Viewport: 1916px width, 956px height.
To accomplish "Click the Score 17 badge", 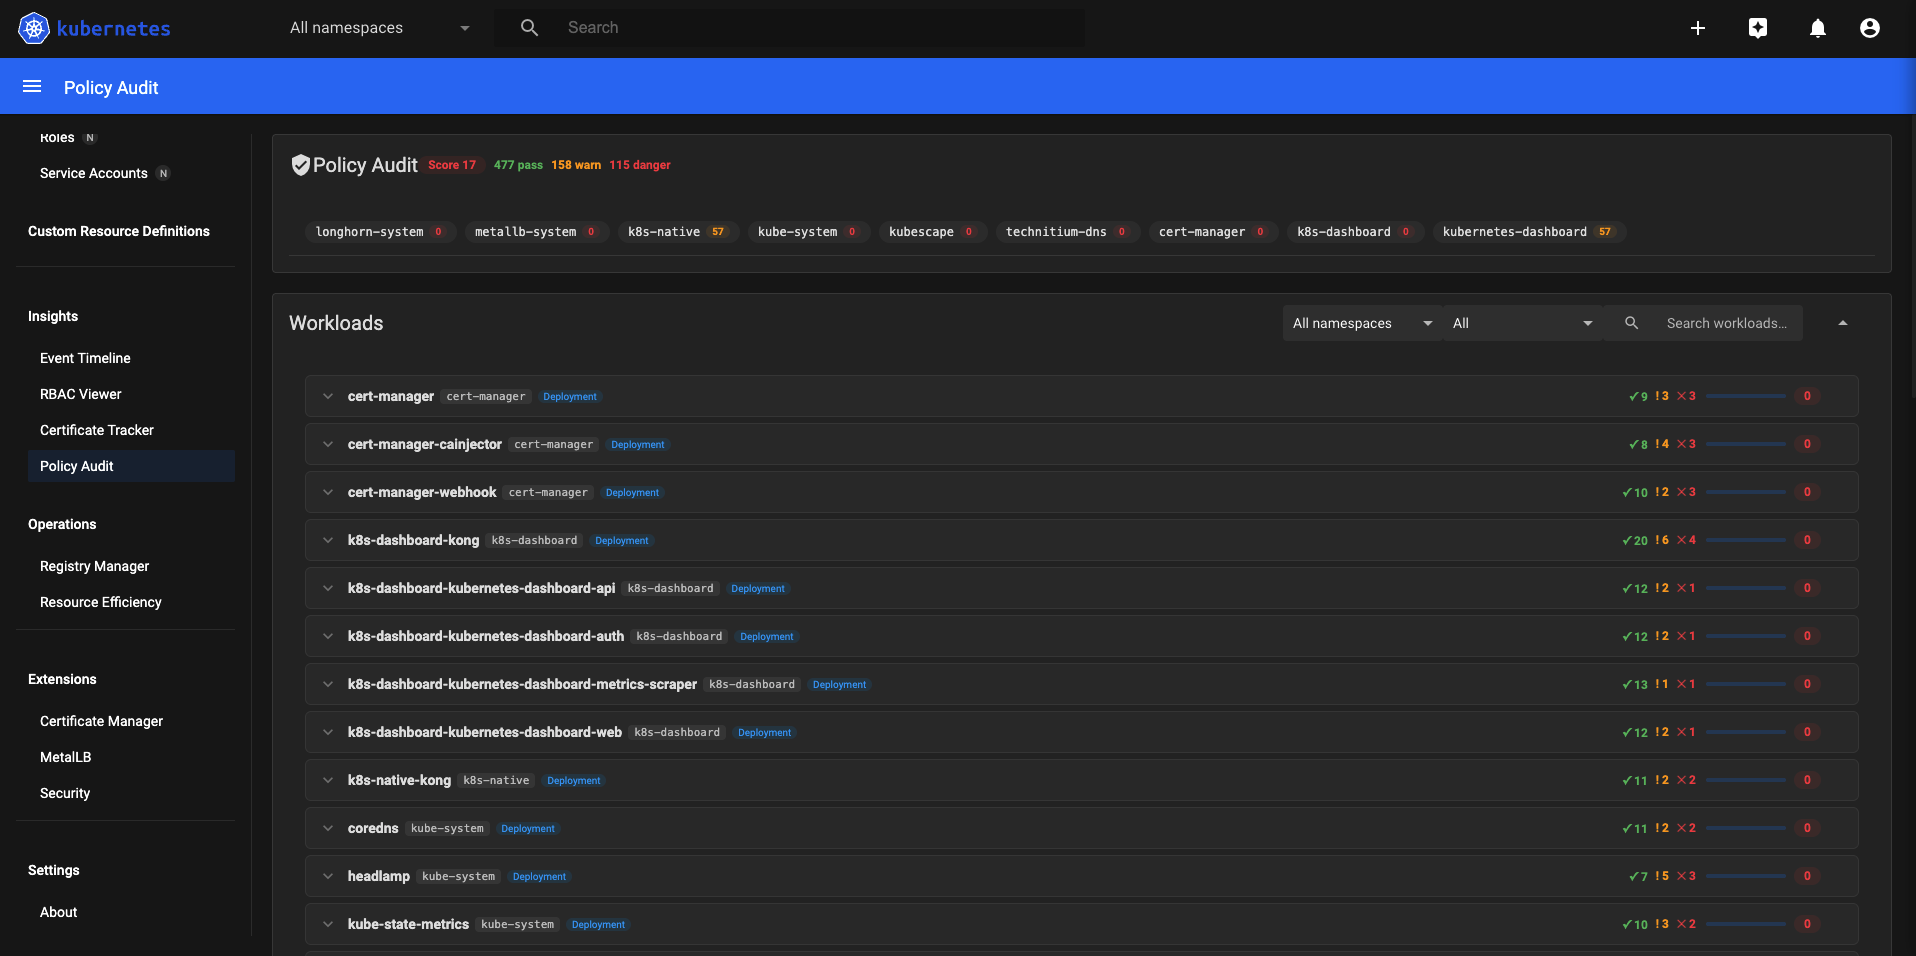I will tap(452, 165).
